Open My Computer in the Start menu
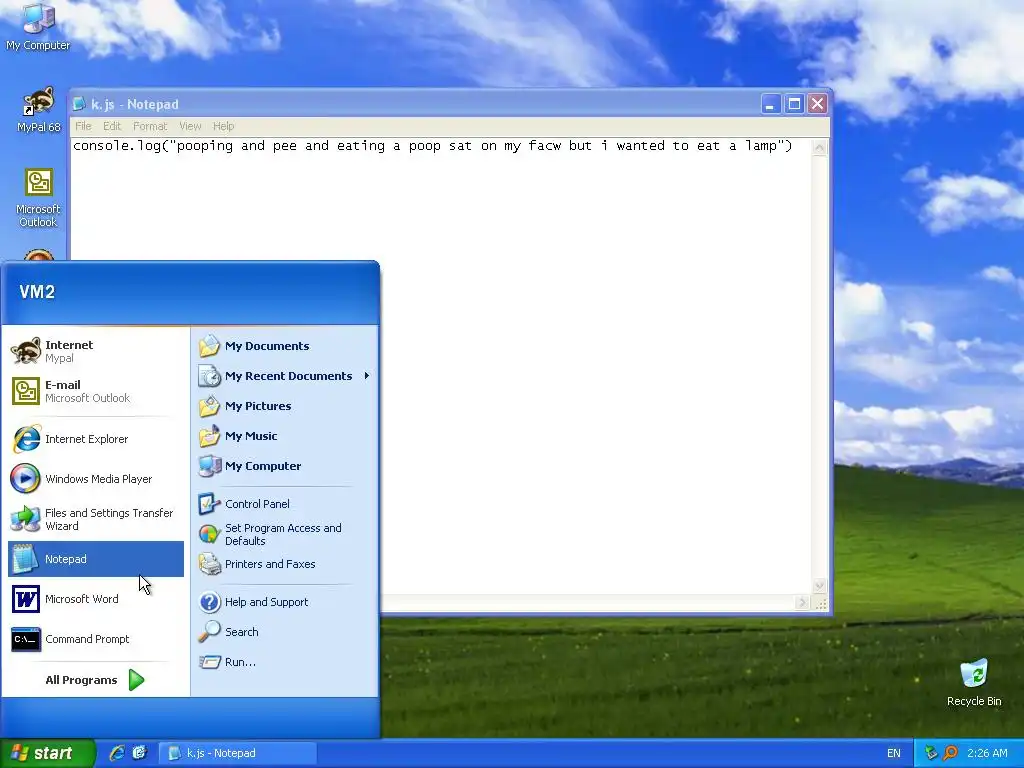This screenshot has height=768, width=1024. pos(285,466)
